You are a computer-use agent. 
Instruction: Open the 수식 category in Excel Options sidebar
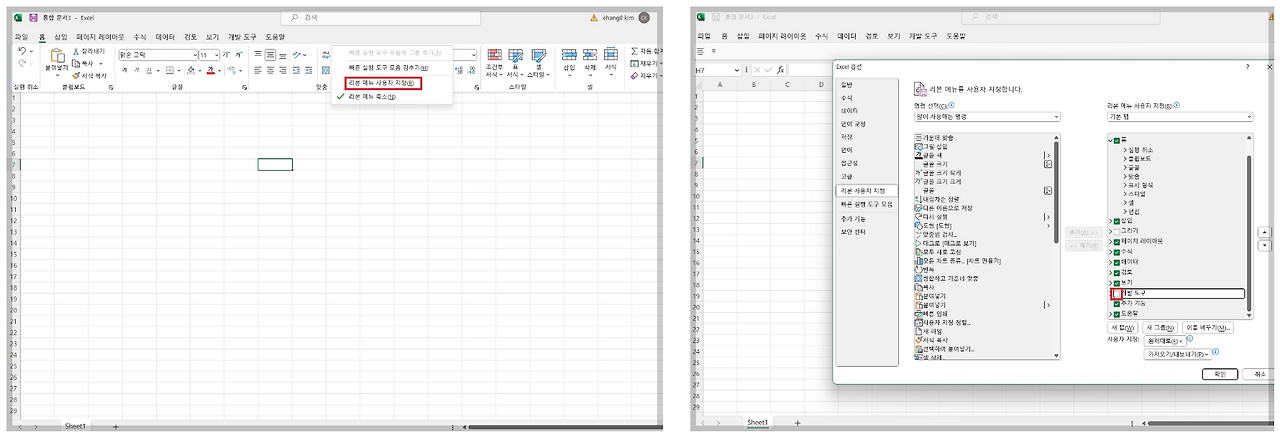tap(847, 98)
